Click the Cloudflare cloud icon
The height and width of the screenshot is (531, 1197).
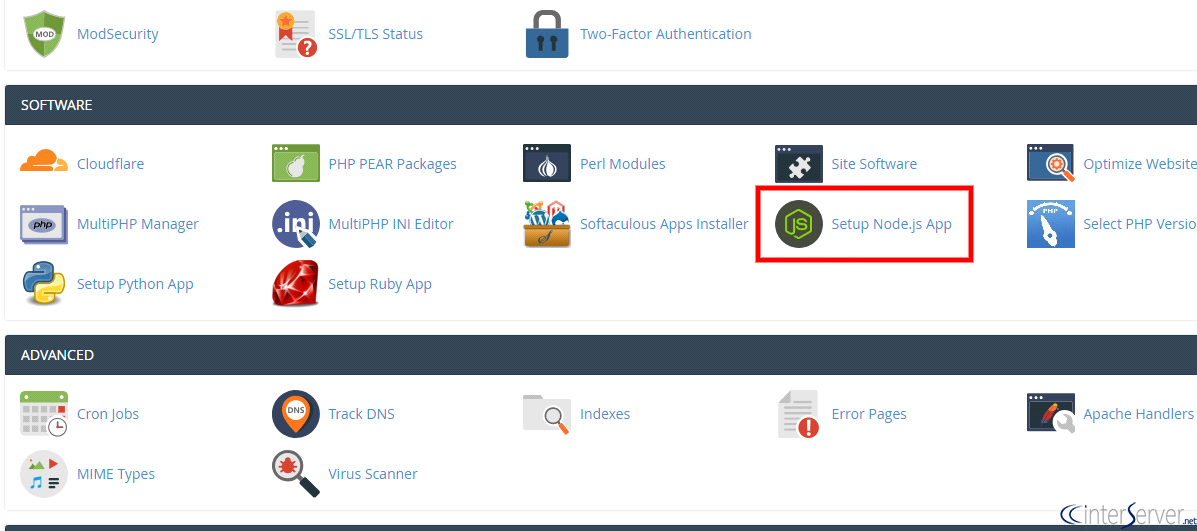pos(44,163)
